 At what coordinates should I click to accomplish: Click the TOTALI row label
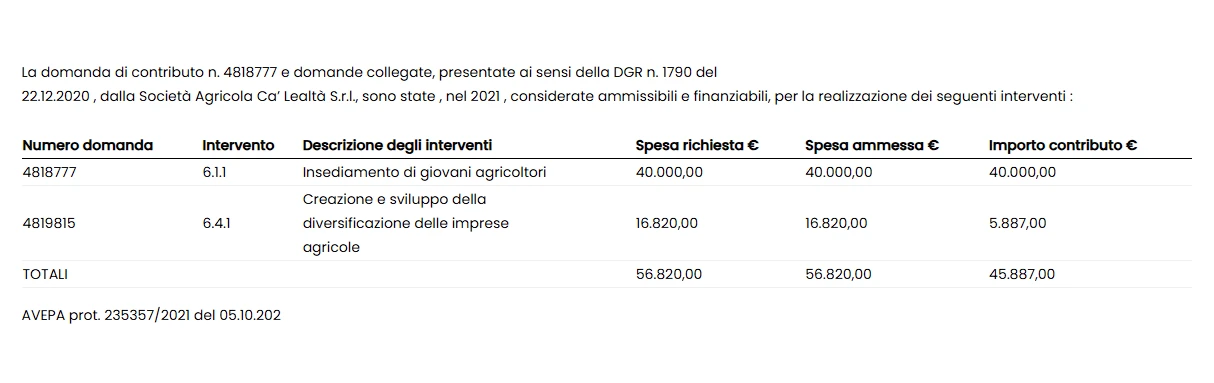click(44, 274)
